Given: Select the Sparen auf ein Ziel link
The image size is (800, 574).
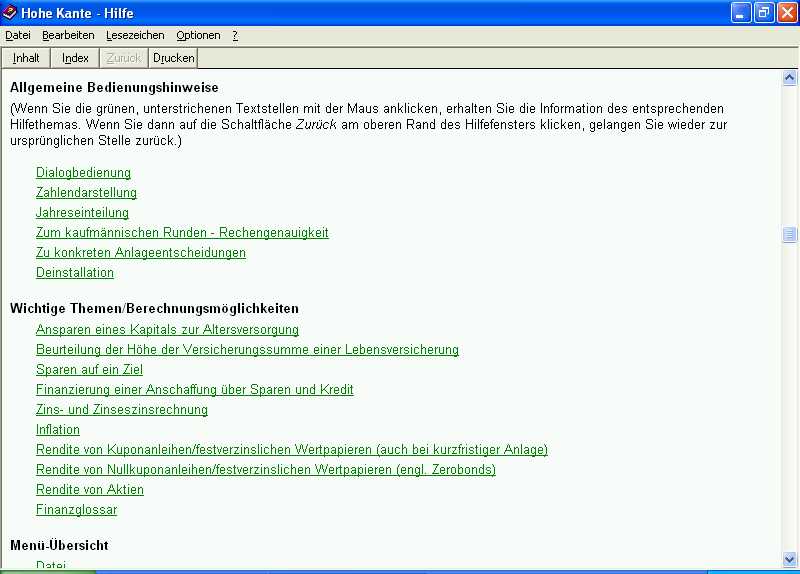Looking at the screenshot, I should [89, 370].
